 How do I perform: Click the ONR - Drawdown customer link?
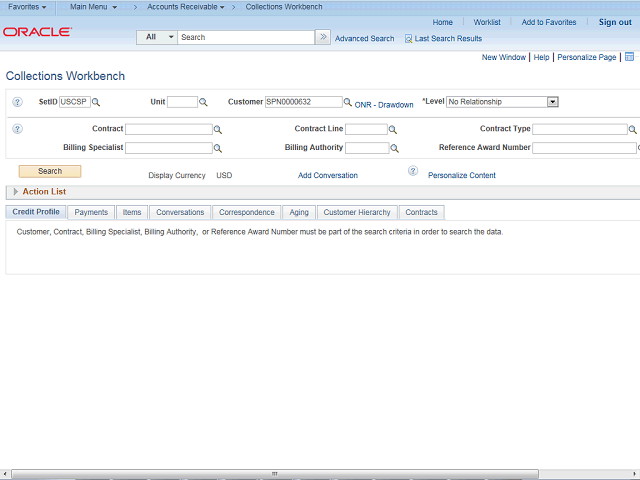pos(384,105)
